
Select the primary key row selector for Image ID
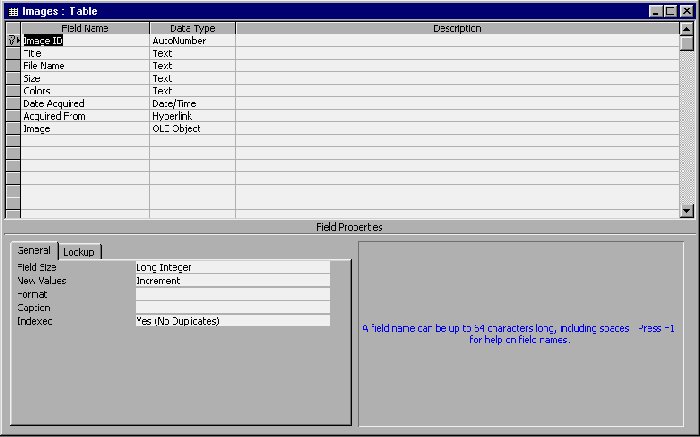click(x=13, y=41)
